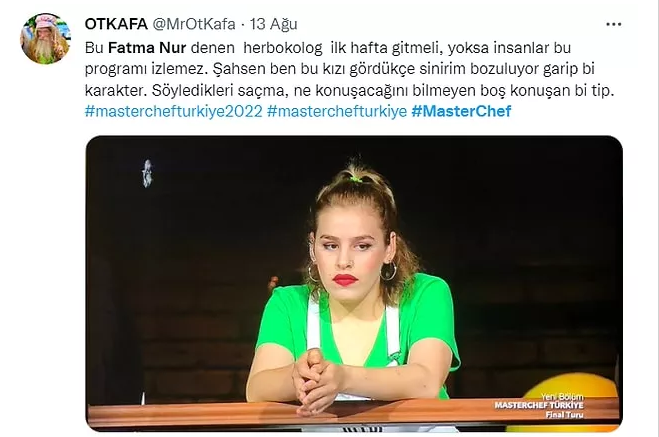This screenshot has height=437, width=659.
Task: Open the OTKAFA profile avatar
Action: click(x=45, y=38)
